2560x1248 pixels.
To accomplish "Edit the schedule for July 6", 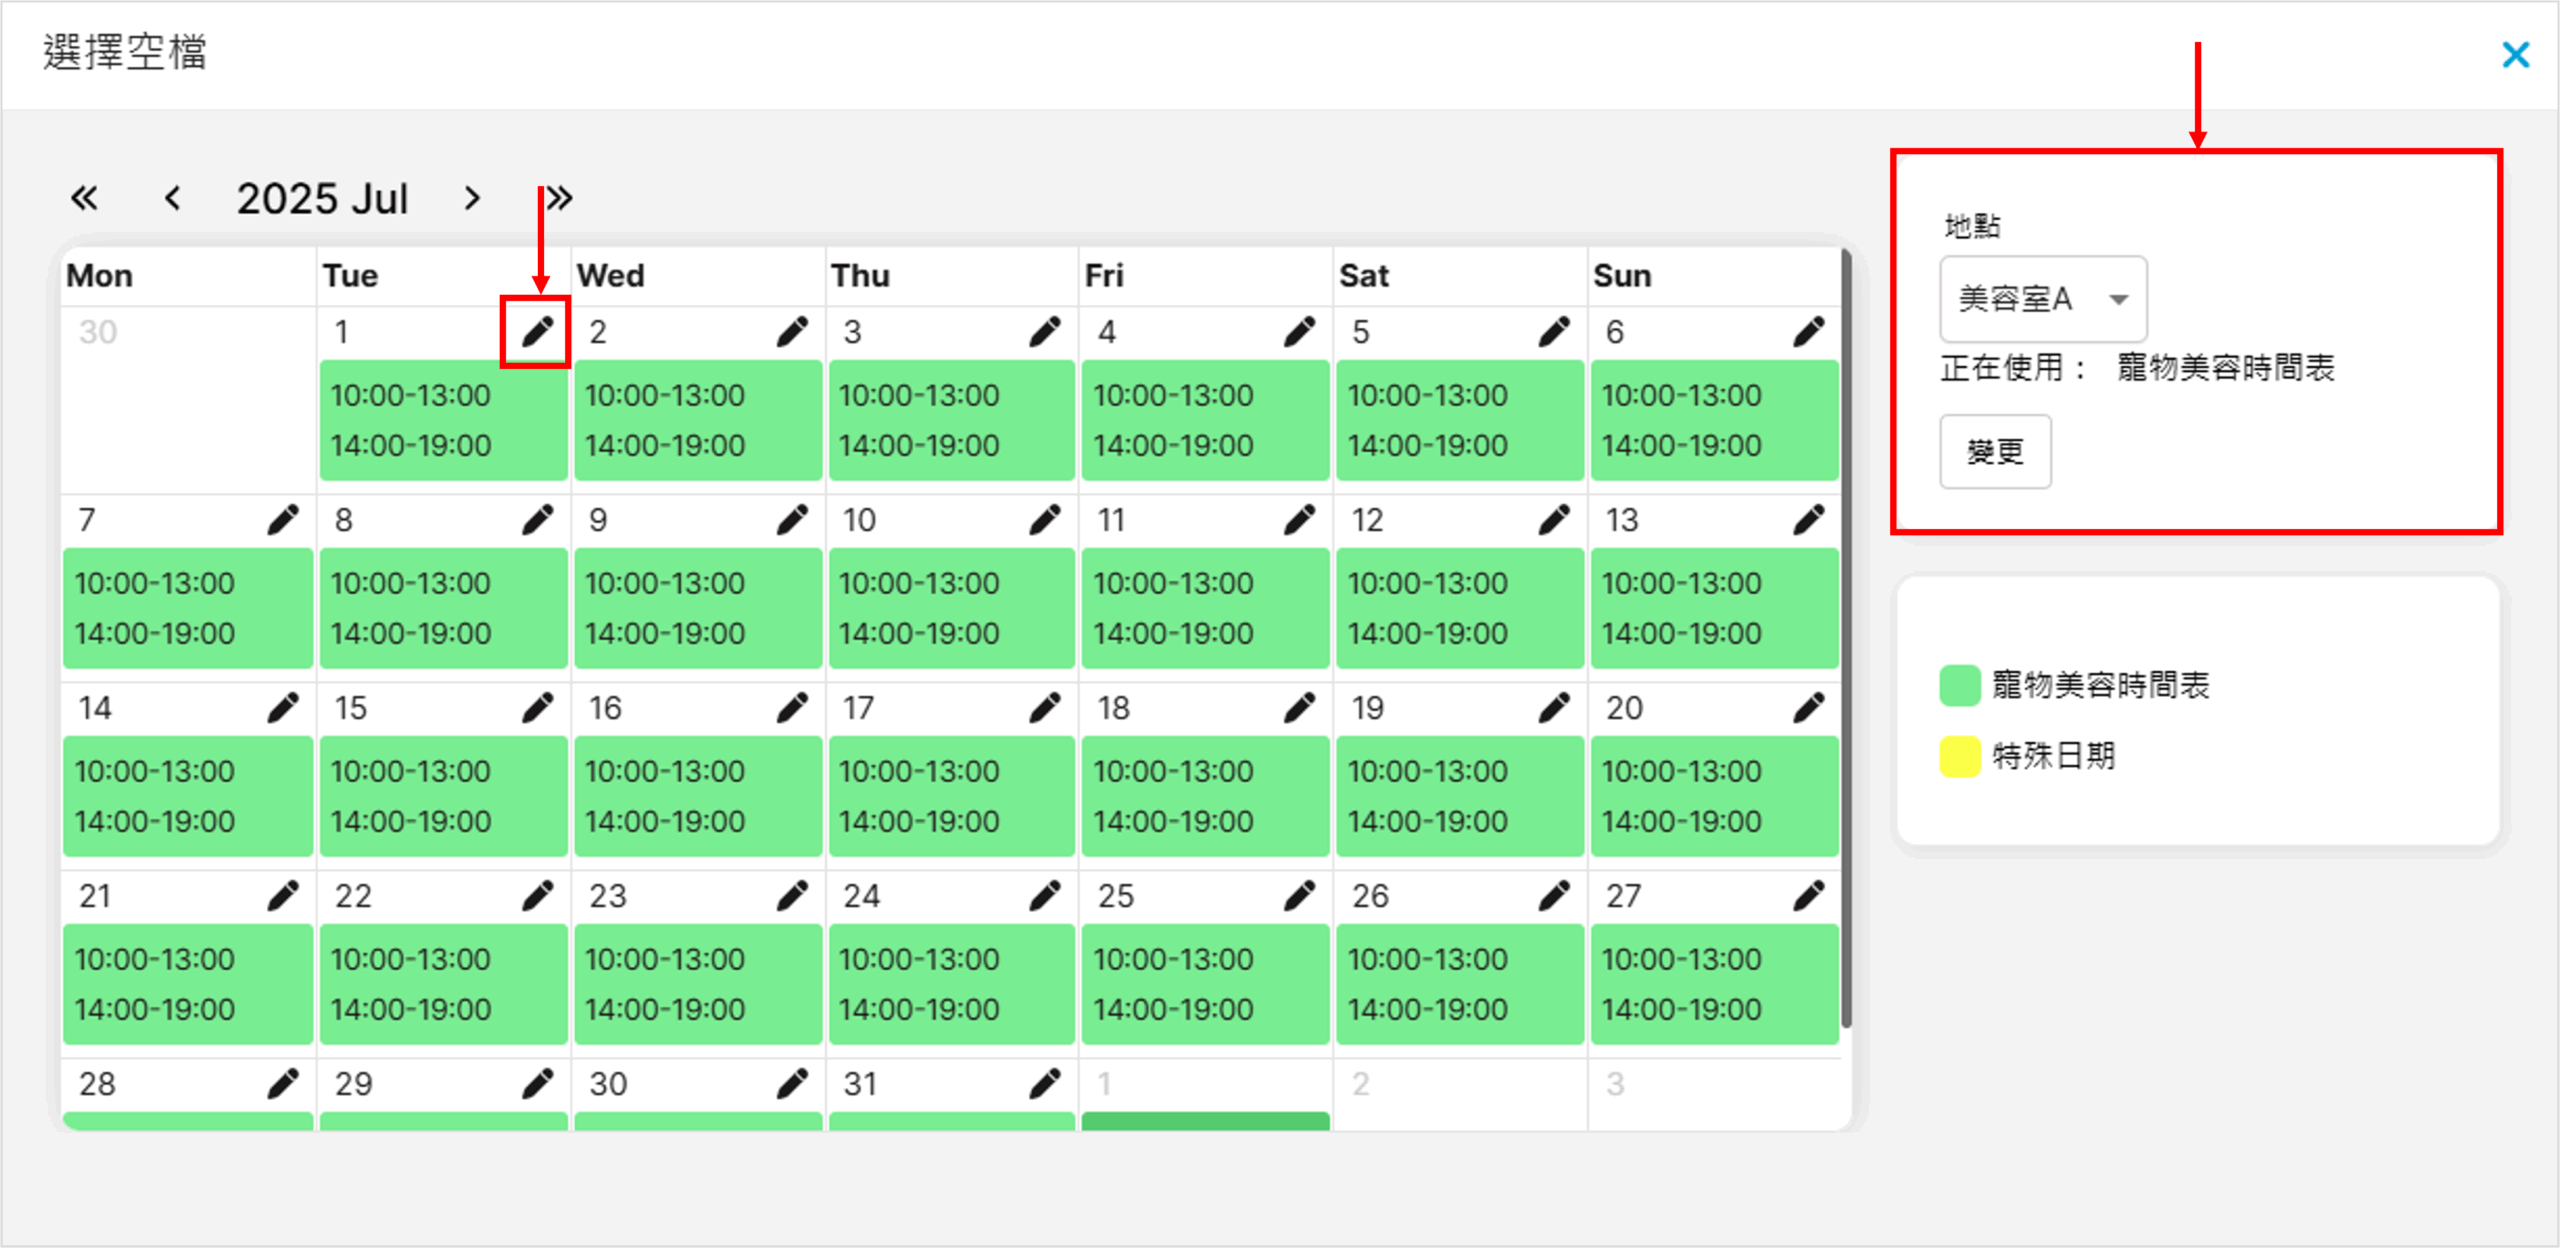I will pyautogui.click(x=1808, y=332).
